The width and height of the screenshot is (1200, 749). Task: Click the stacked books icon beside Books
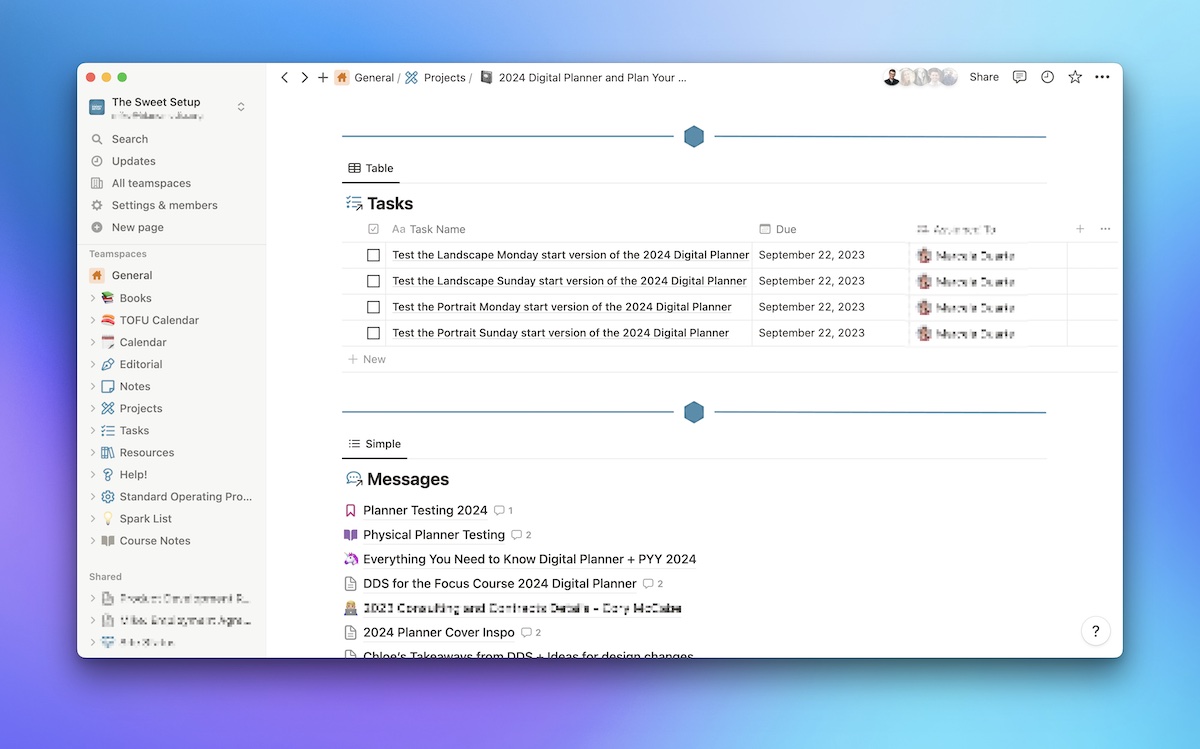click(108, 298)
